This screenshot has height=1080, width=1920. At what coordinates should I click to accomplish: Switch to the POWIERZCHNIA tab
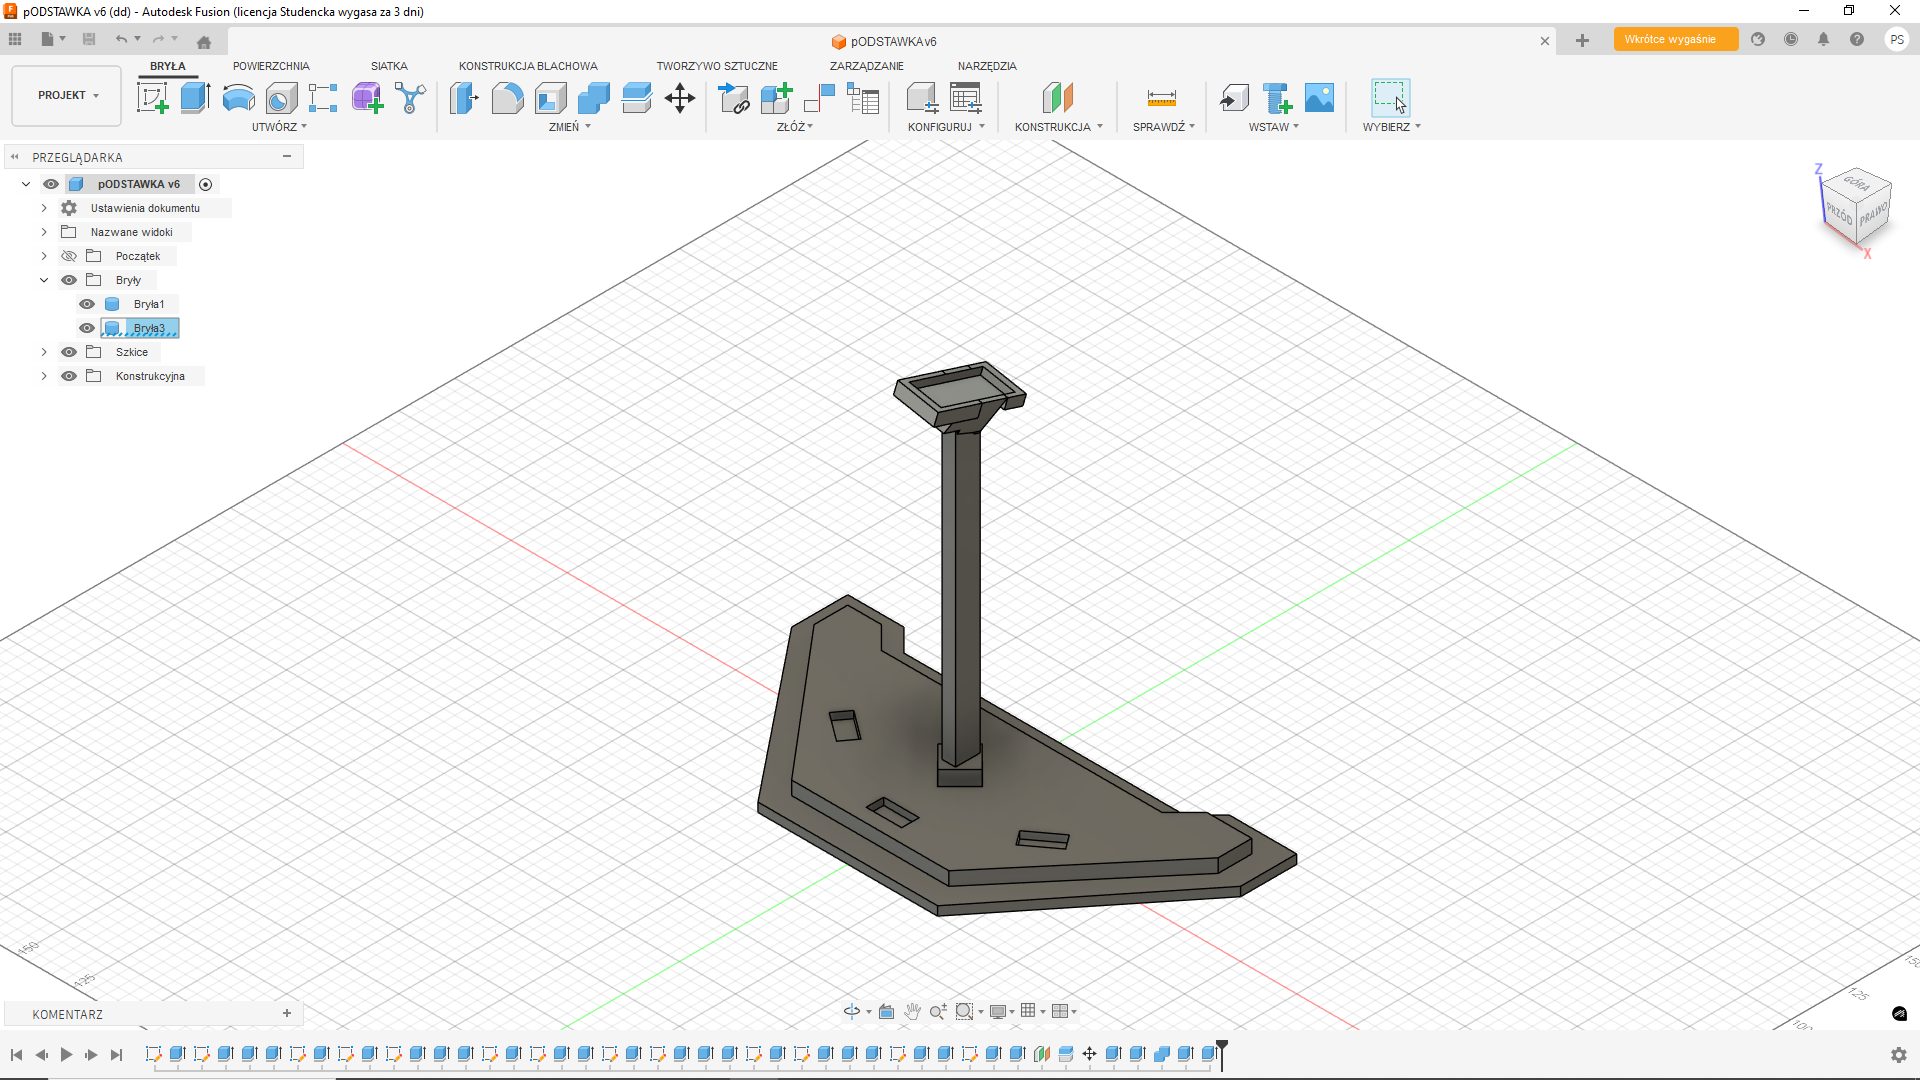[271, 66]
